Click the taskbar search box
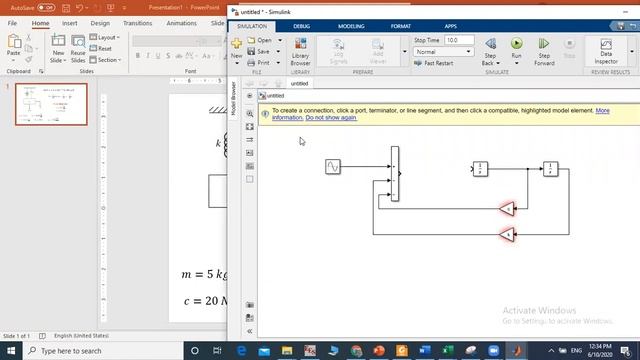640x360 pixels. pyautogui.click(x=103, y=351)
